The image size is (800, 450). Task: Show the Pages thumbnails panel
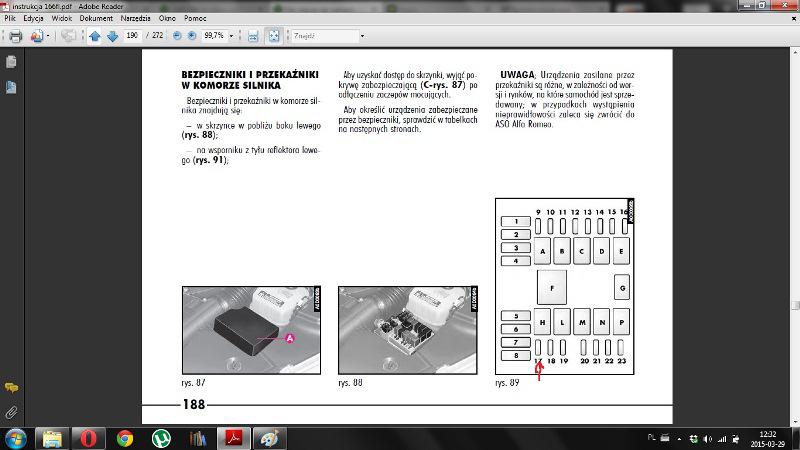(11, 62)
